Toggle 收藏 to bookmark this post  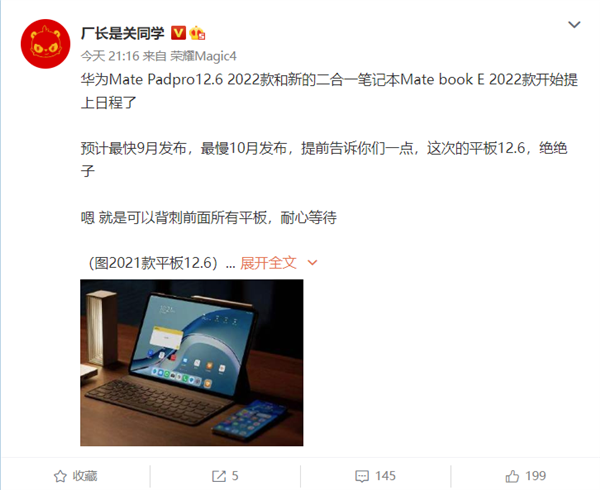pyautogui.click(x=75, y=476)
